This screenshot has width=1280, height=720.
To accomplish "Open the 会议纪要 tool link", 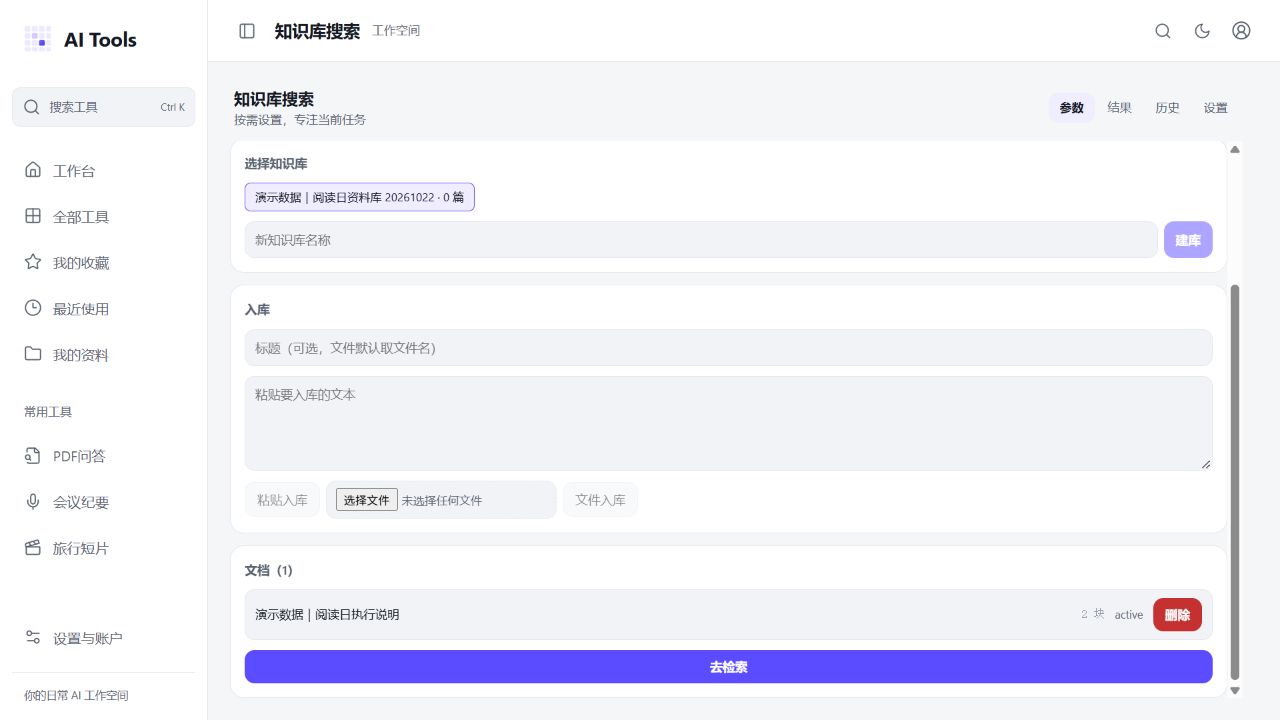I will point(104,503).
